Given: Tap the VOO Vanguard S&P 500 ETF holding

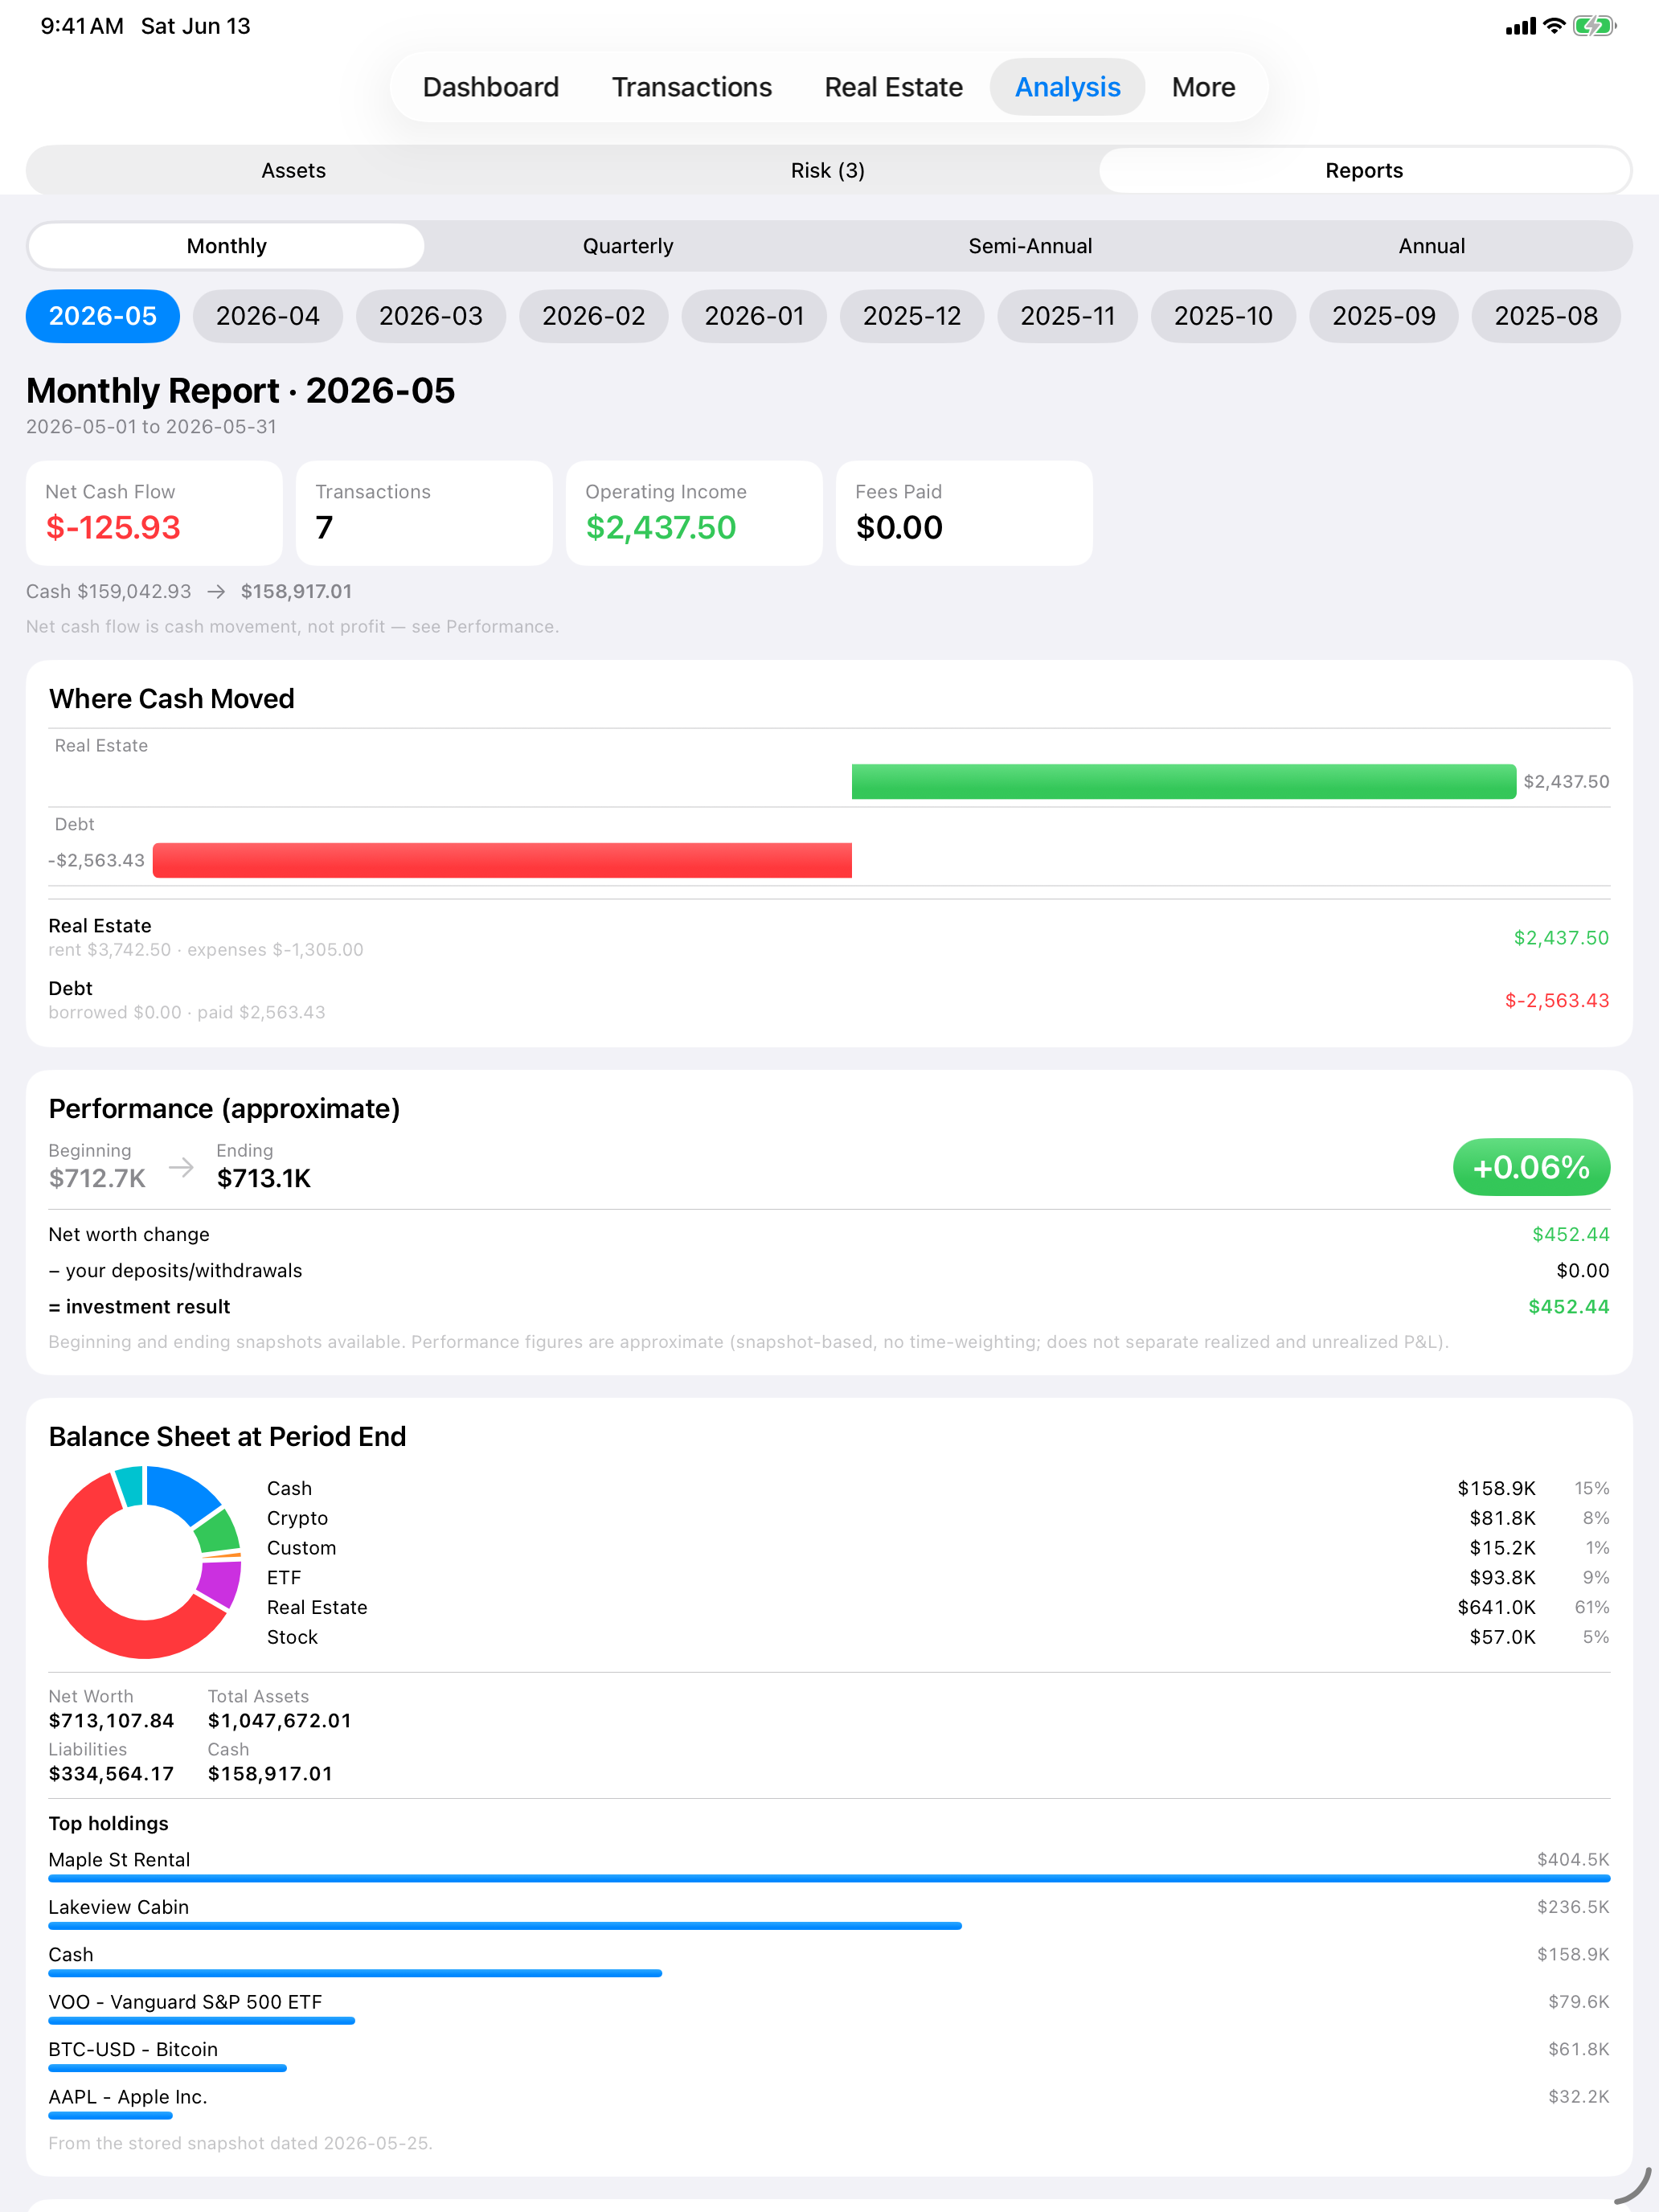Looking at the screenshot, I should click(829, 2007).
